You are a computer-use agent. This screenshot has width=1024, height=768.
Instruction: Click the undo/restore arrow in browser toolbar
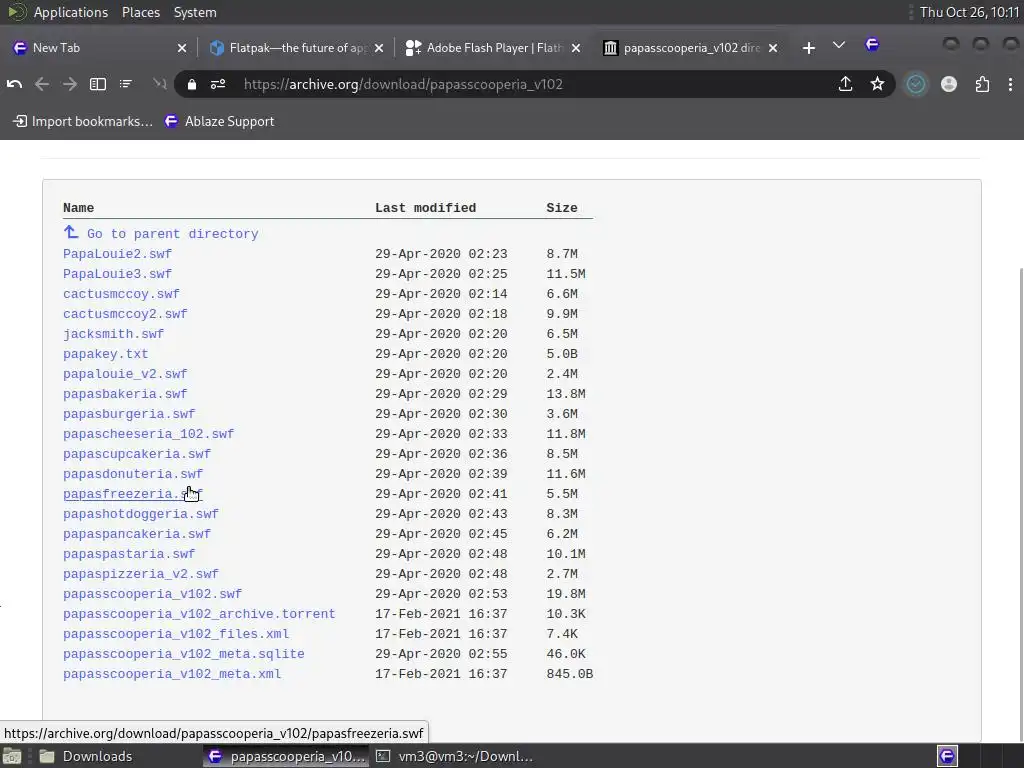pyautogui.click(x=14, y=84)
